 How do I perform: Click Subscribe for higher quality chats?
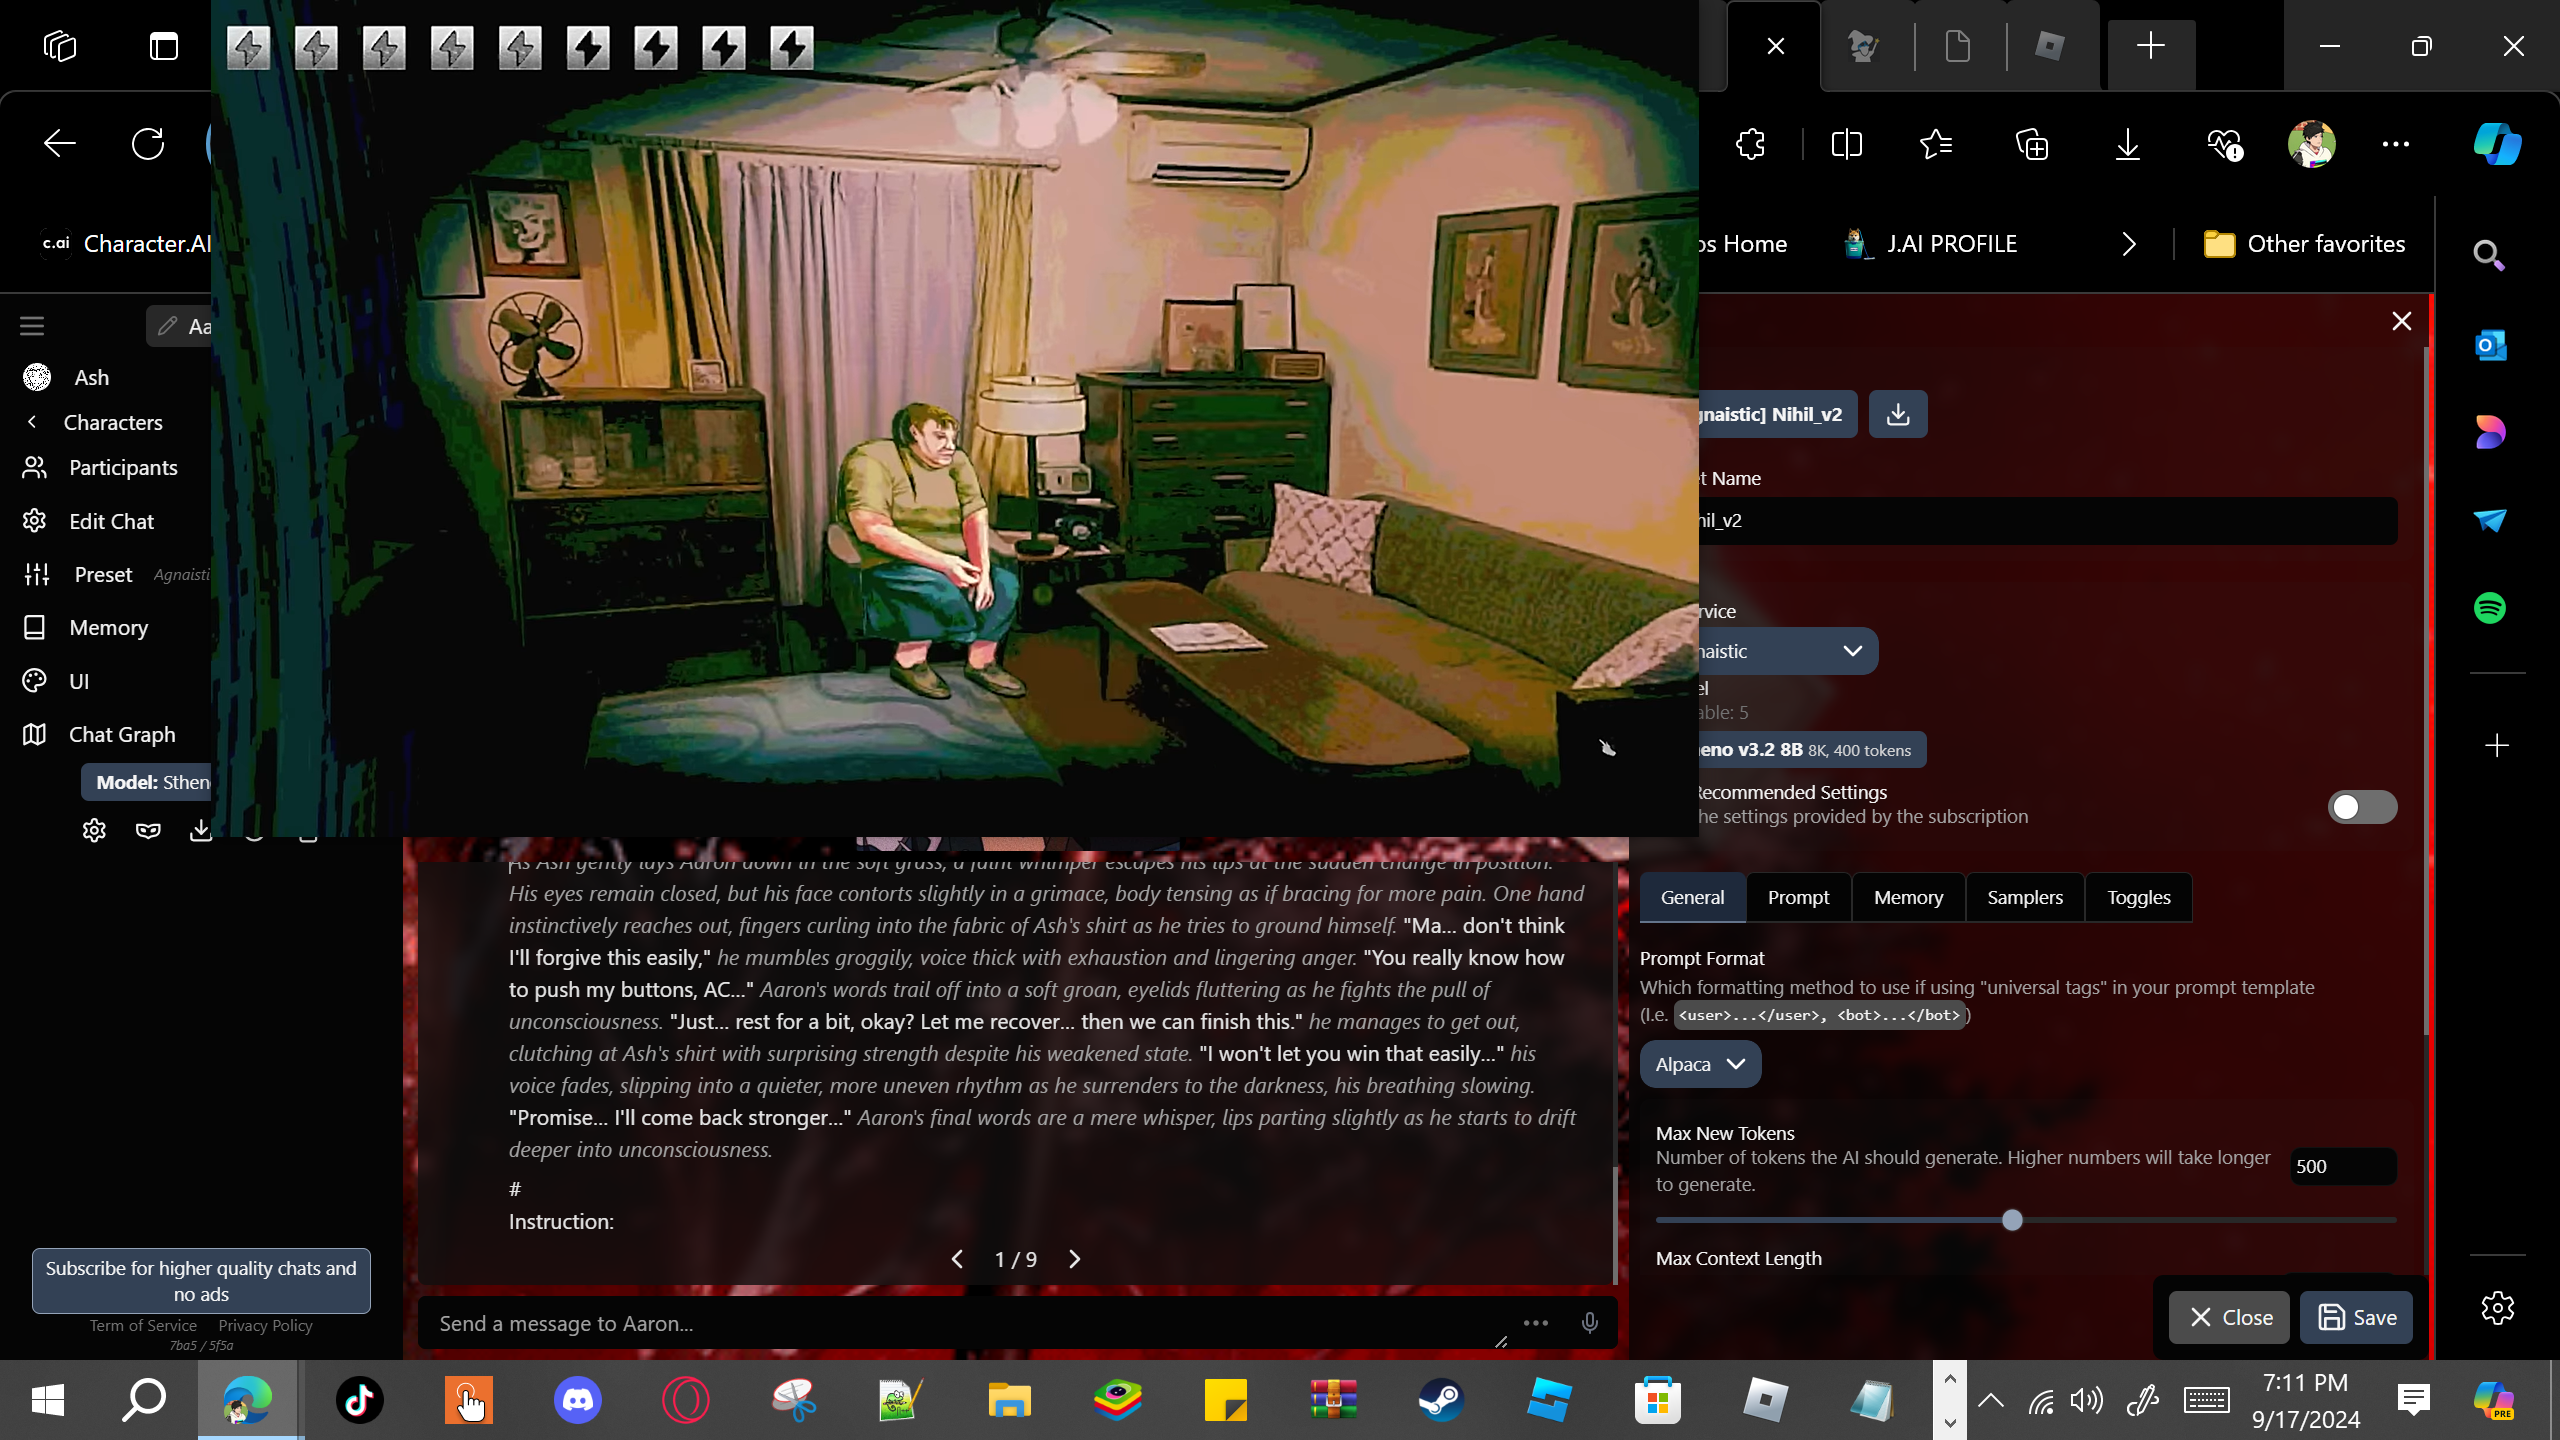201,1280
